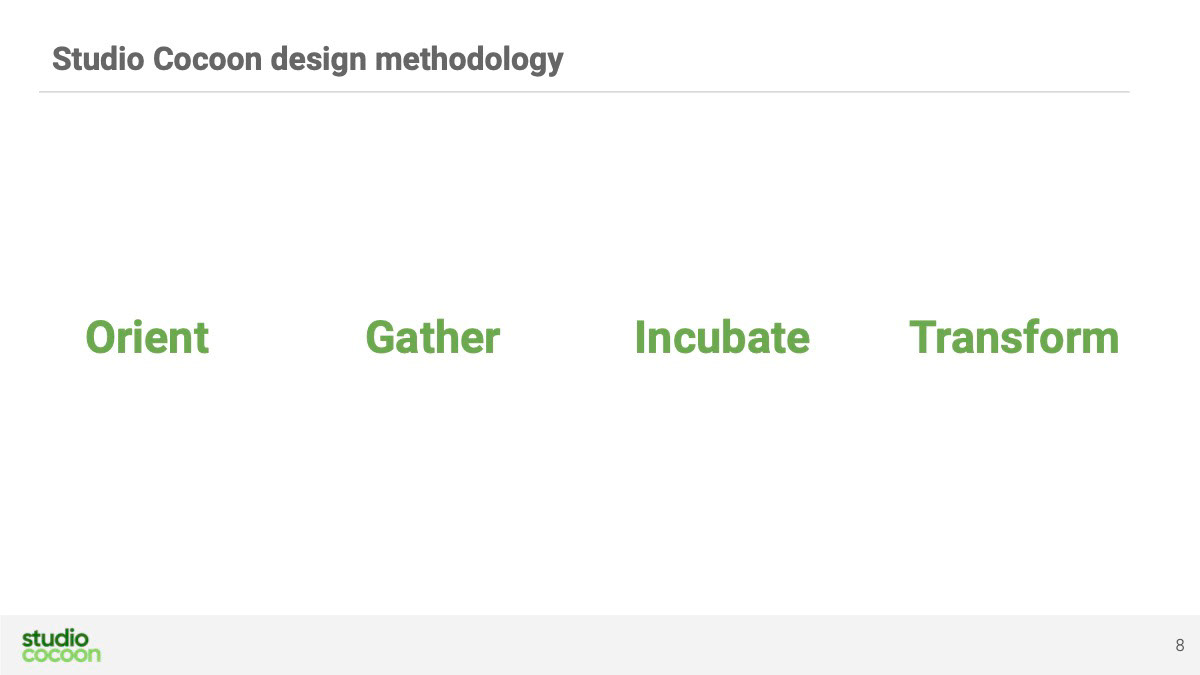Click the gray footer bar center

coord(600,645)
